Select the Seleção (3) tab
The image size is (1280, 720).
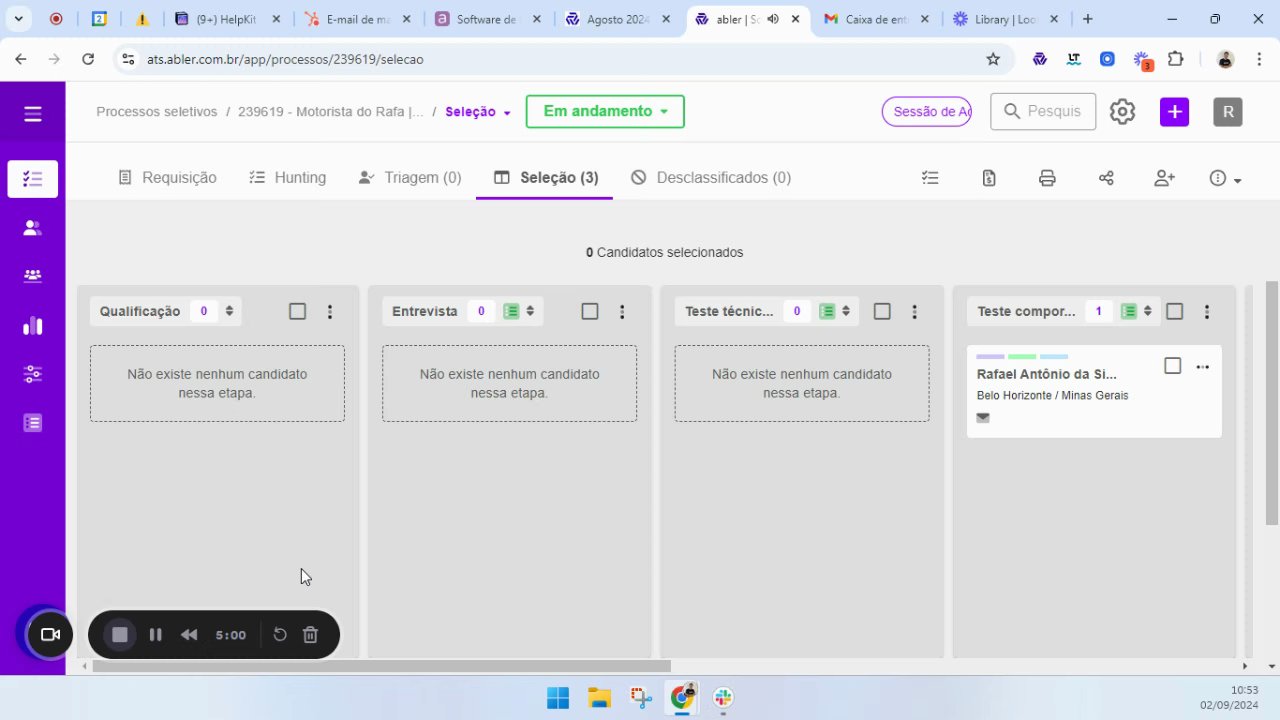[x=546, y=178]
